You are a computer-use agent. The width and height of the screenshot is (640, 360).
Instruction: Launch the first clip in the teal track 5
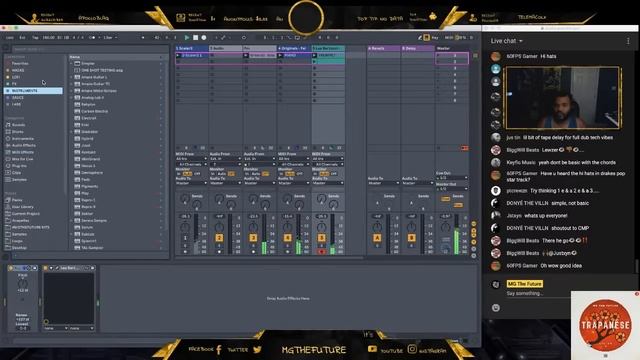pos(315,55)
